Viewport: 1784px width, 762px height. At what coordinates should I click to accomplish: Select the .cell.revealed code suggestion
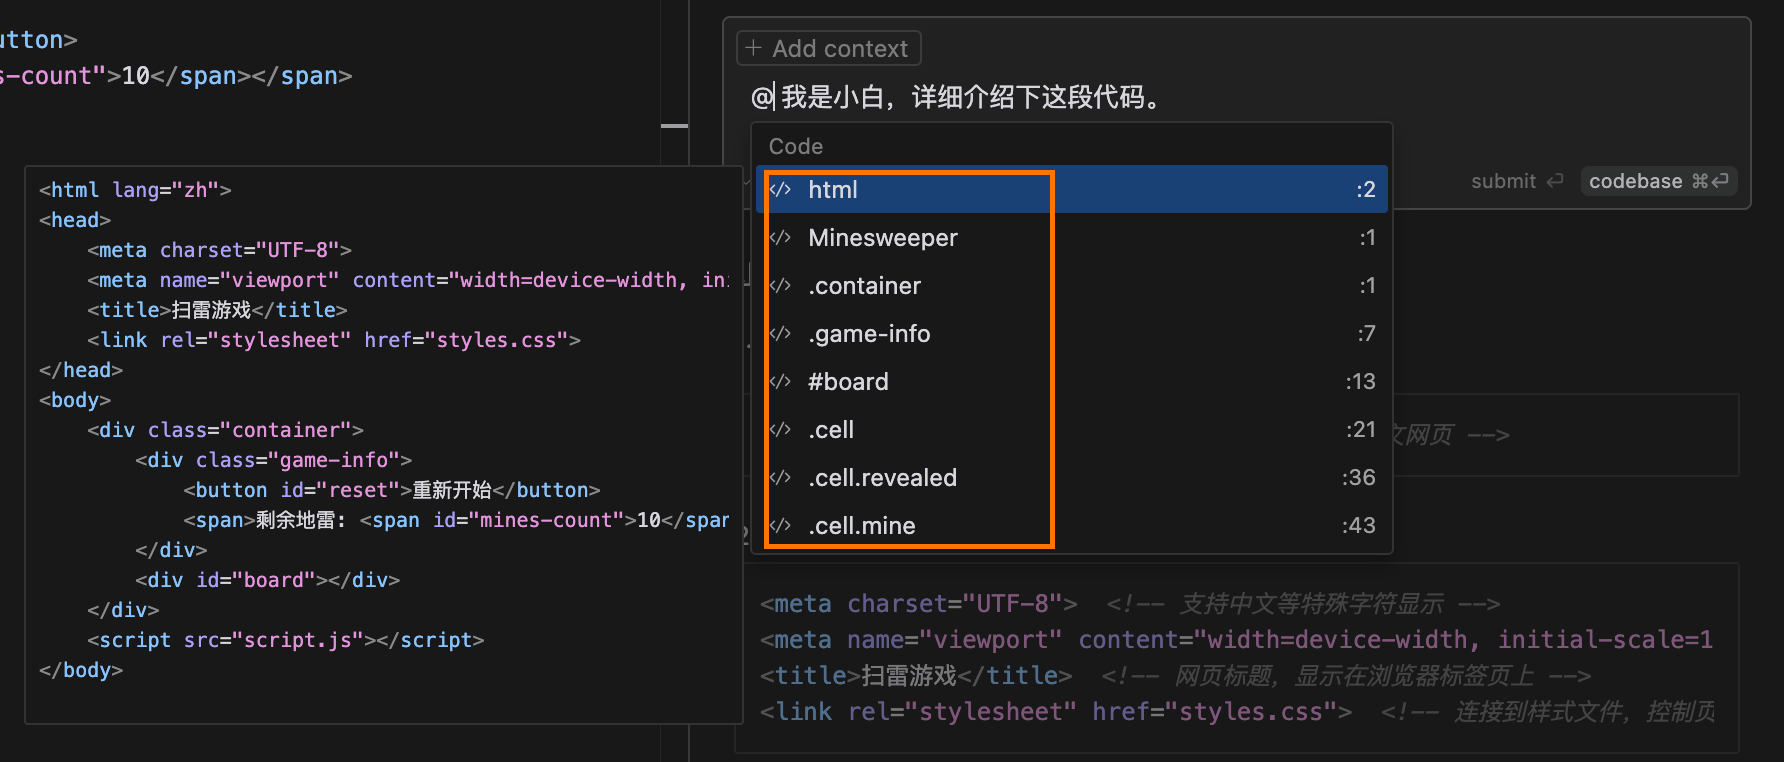tap(1072, 477)
